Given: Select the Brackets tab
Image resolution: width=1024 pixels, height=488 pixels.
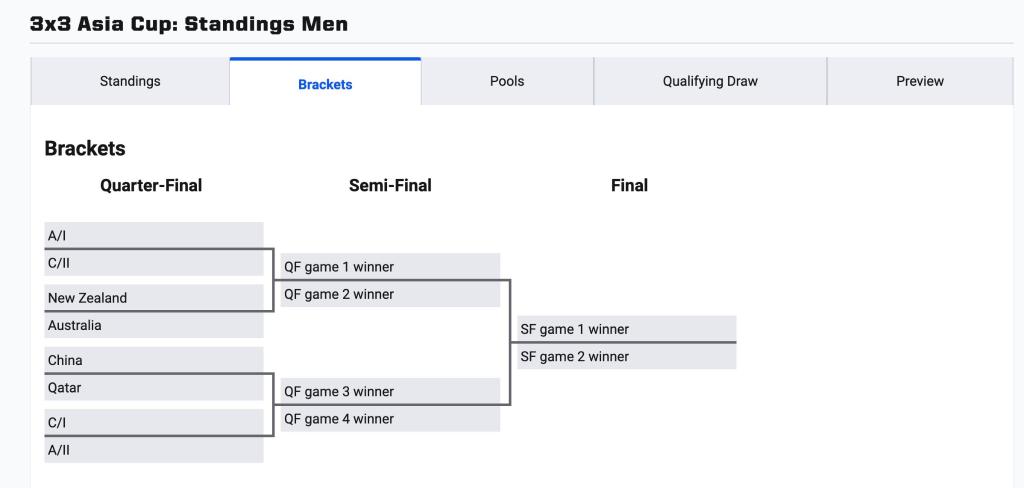Looking at the screenshot, I should pos(325,84).
